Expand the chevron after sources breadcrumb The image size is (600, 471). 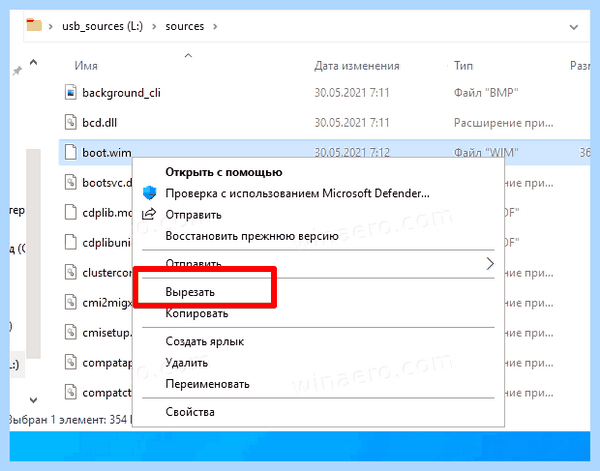tap(215, 26)
